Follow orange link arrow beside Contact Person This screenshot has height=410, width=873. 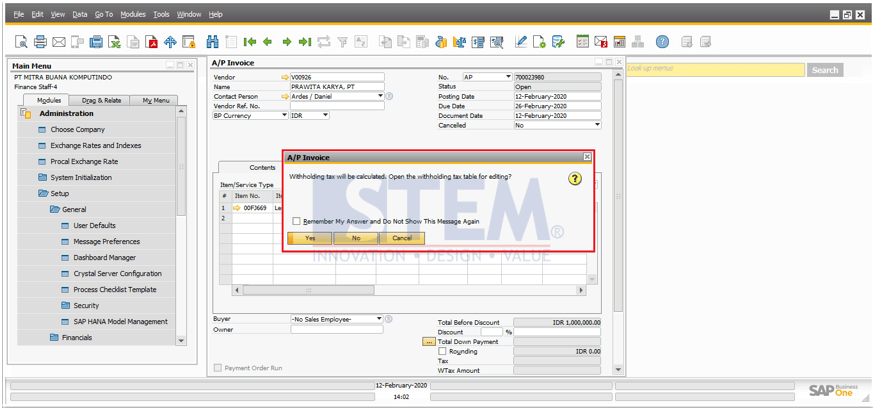286,96
